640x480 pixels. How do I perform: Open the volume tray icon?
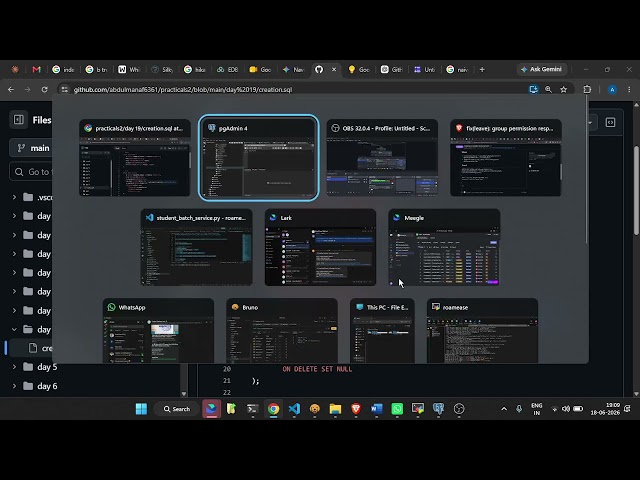point(566,409)
